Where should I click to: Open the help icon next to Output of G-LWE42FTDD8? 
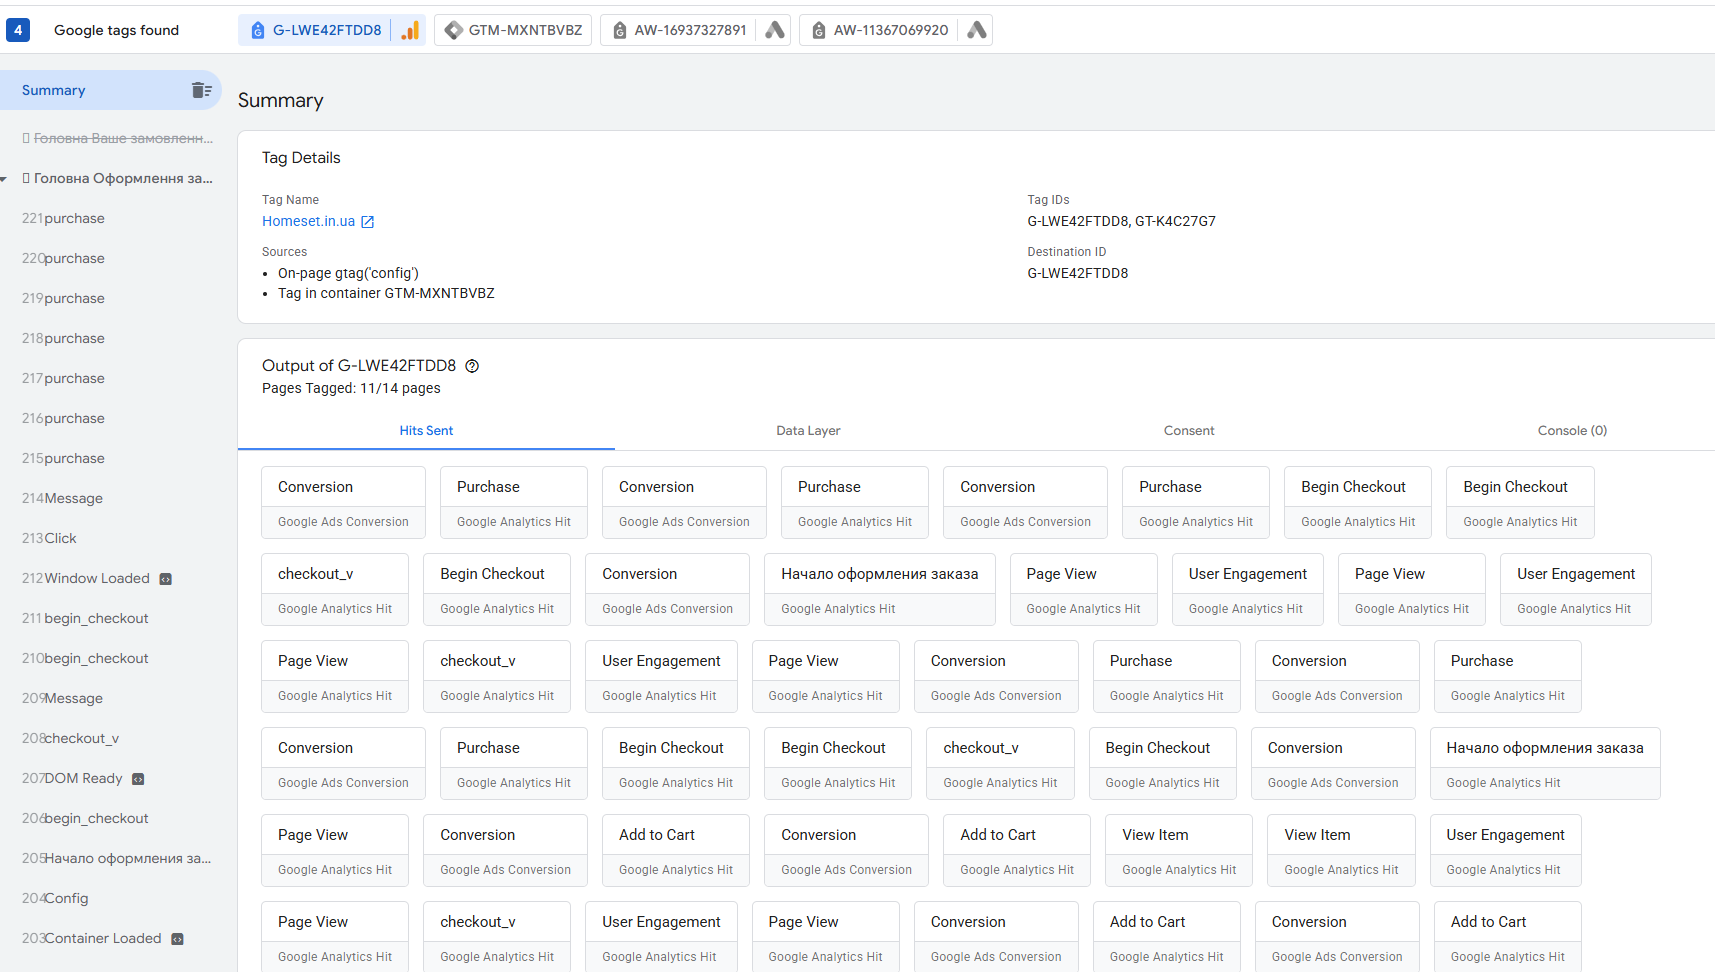click(x=472, y=366)
